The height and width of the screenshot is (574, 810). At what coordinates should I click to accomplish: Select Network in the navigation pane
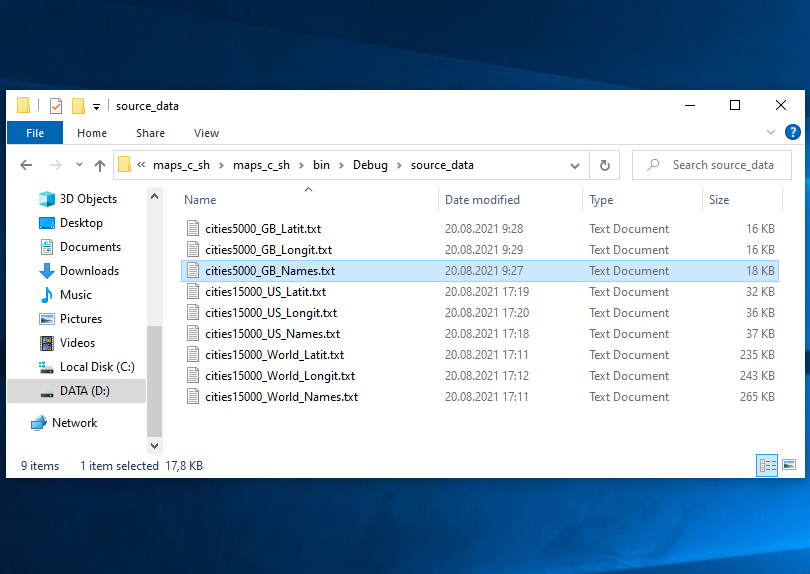(x=64, y=423)
